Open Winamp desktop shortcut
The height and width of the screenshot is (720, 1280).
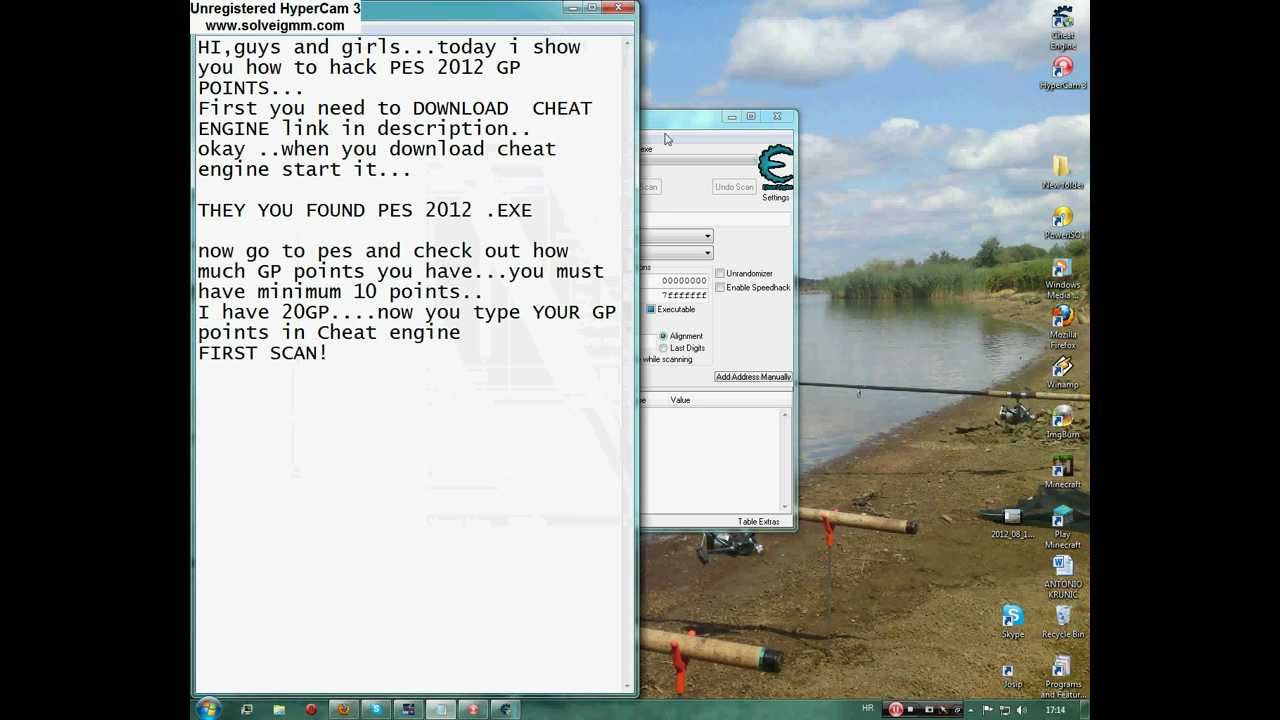point(1062,372)
